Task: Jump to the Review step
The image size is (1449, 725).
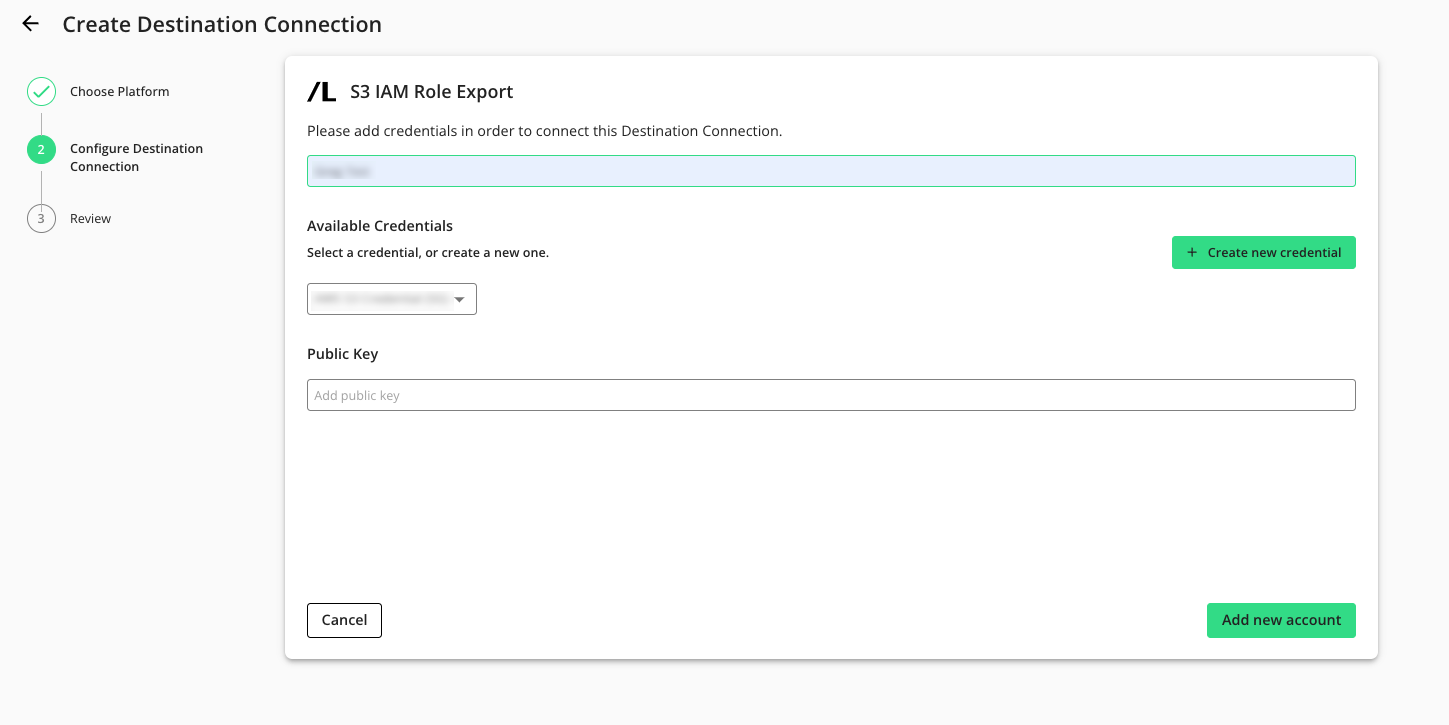Action: [x=90, y=219]
